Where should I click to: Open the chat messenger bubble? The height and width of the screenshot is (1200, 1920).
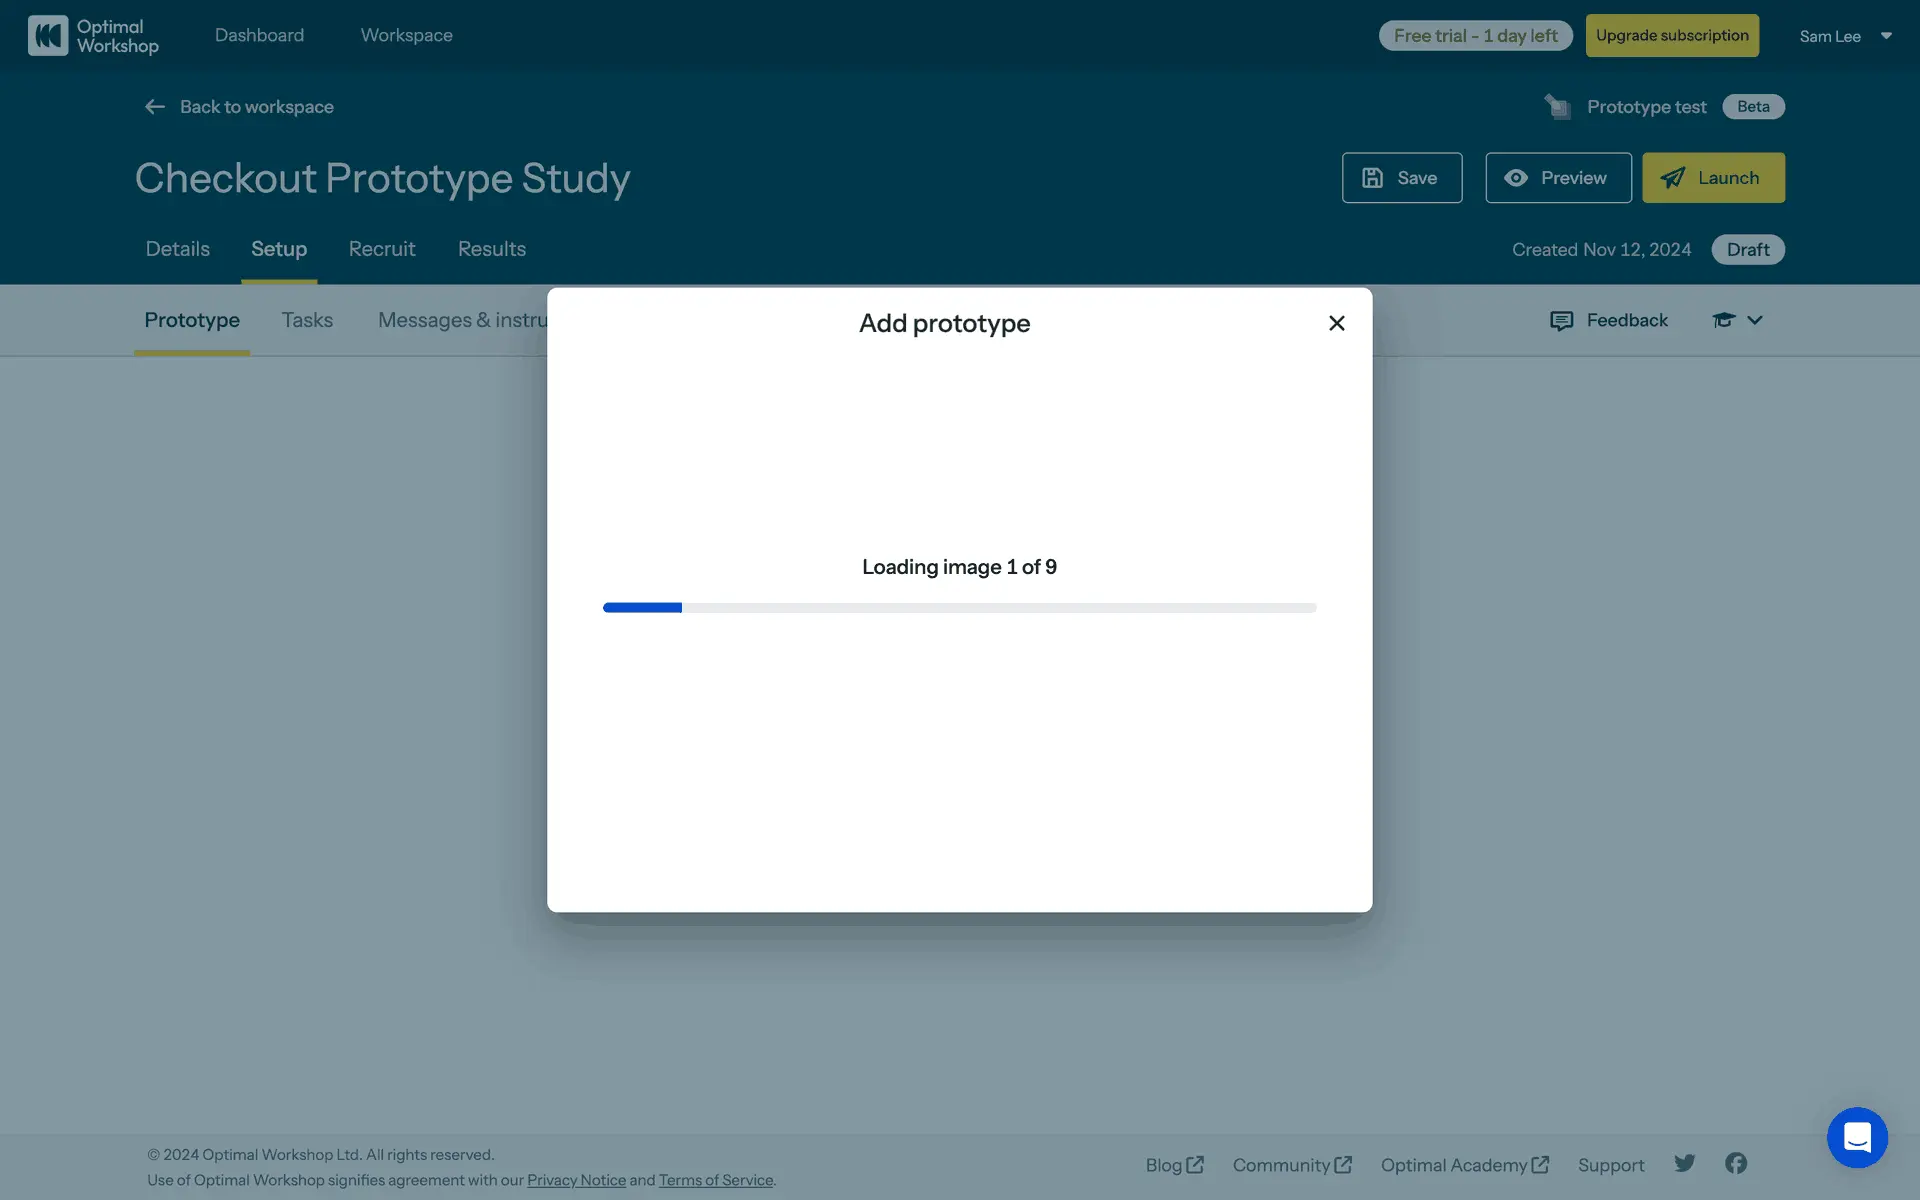[x=1857, y=1137]
